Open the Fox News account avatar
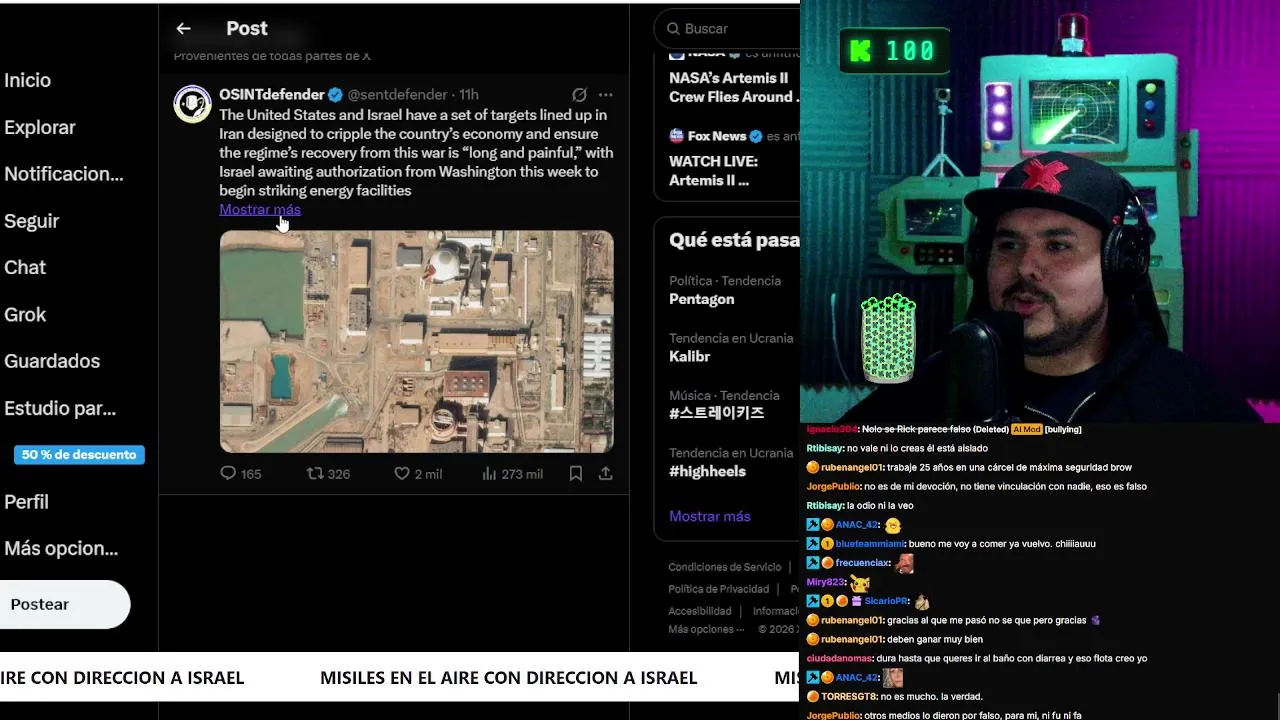 click(x=676, y=136)
